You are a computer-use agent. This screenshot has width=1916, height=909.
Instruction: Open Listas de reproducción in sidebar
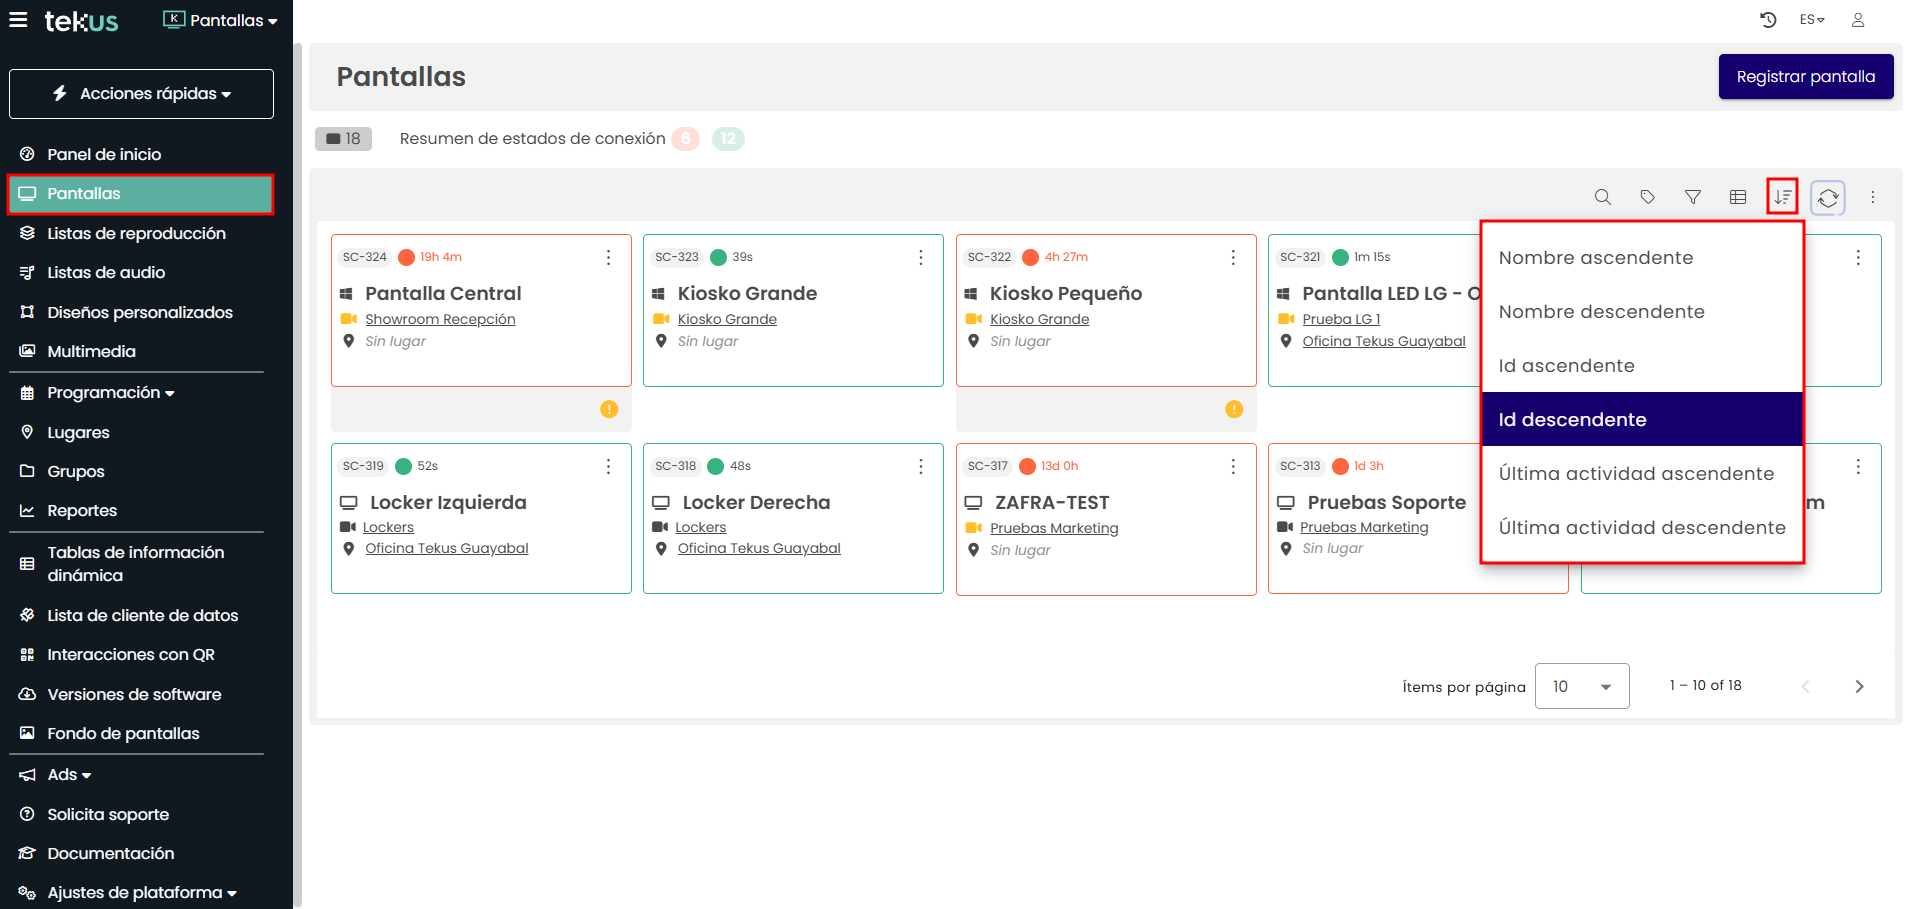(136, 233)
